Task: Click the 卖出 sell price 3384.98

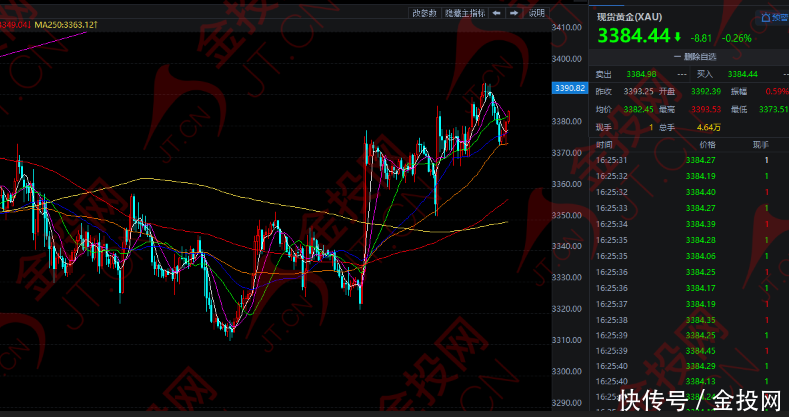Action: (x=640, y=74)
